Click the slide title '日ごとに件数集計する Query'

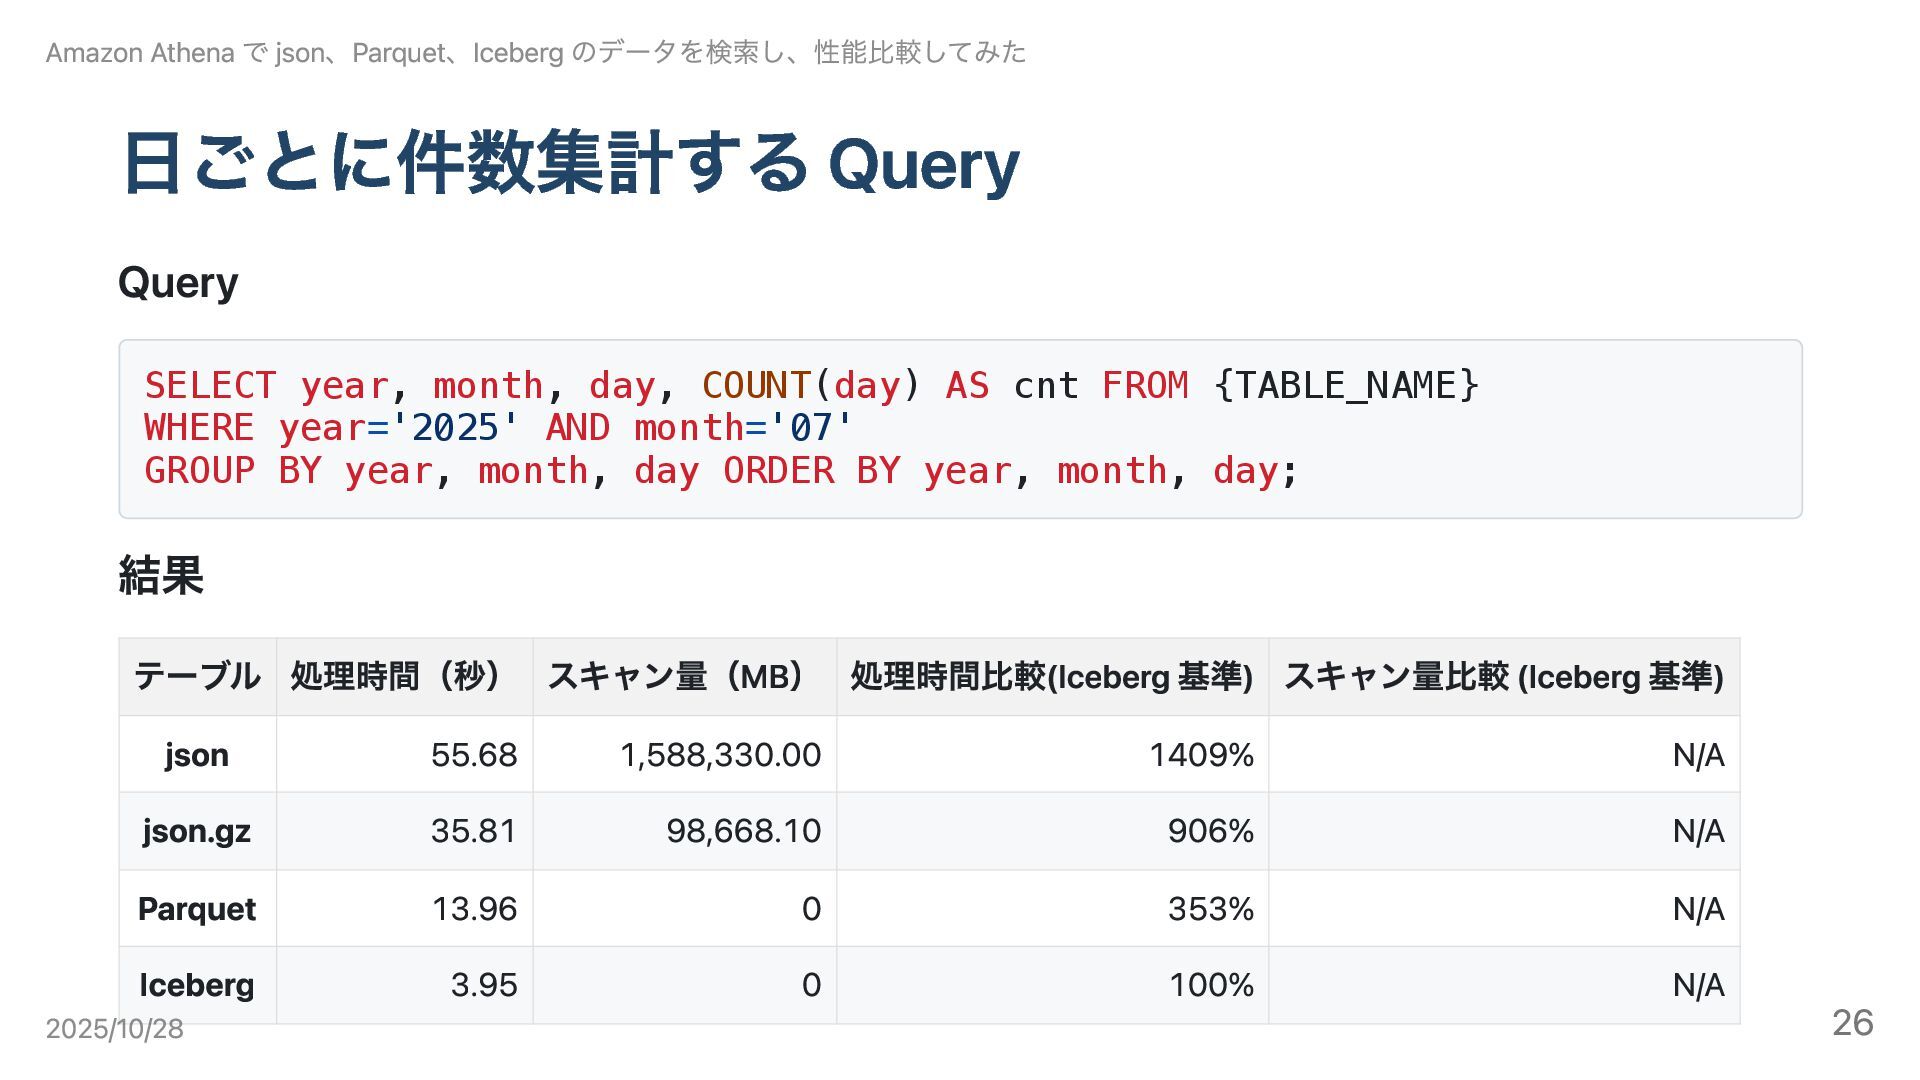[x=570, y=163]
